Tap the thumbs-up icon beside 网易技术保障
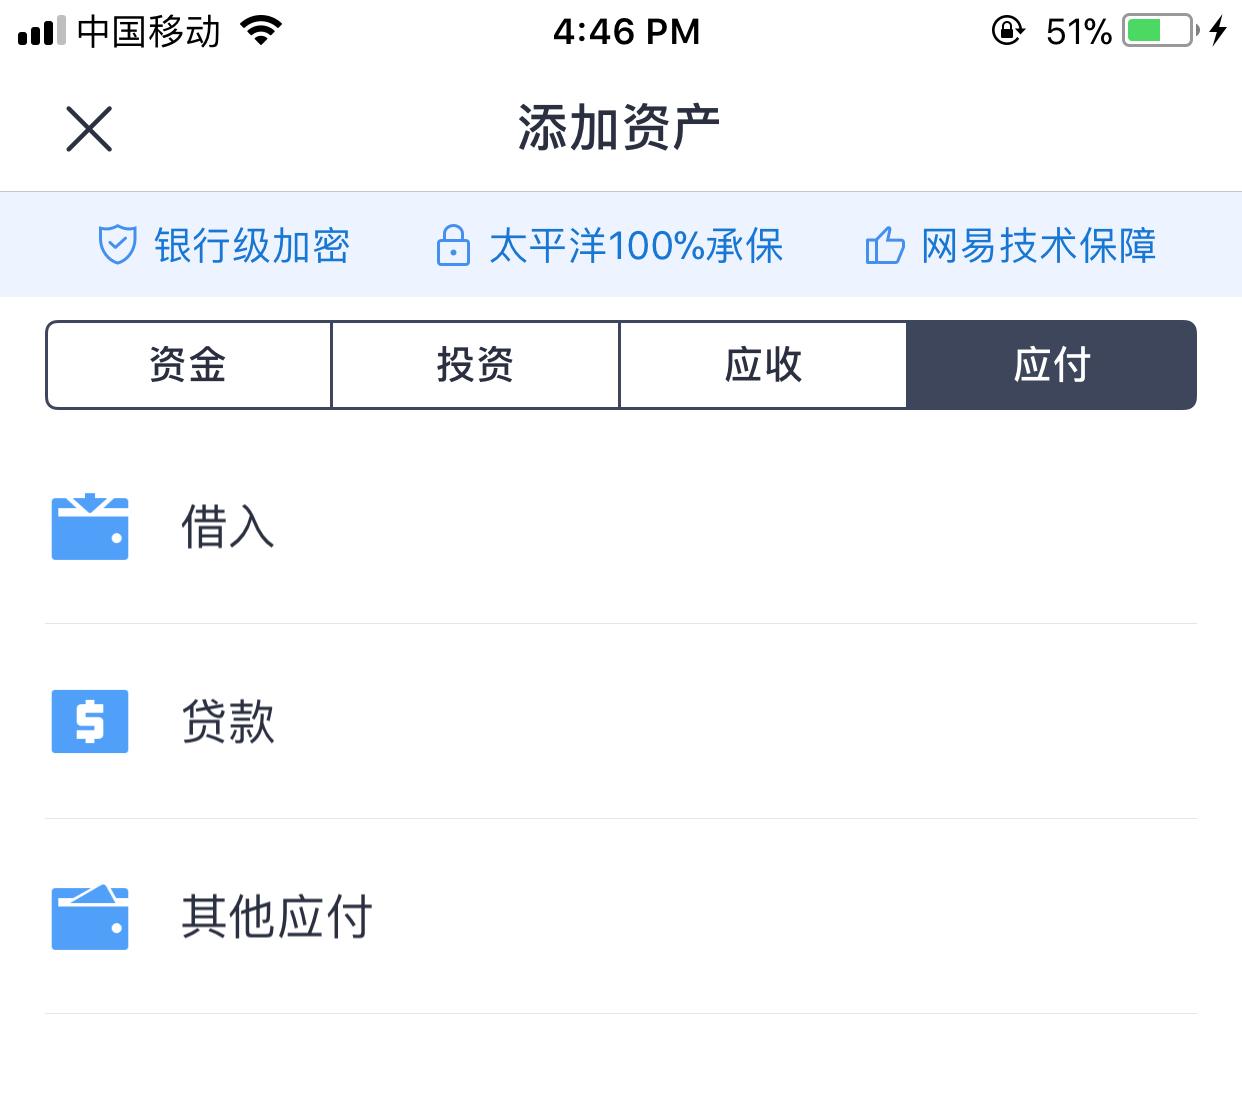Image resolution: width=1242 pixels, height=1111 pixels. tap(885, 245)
